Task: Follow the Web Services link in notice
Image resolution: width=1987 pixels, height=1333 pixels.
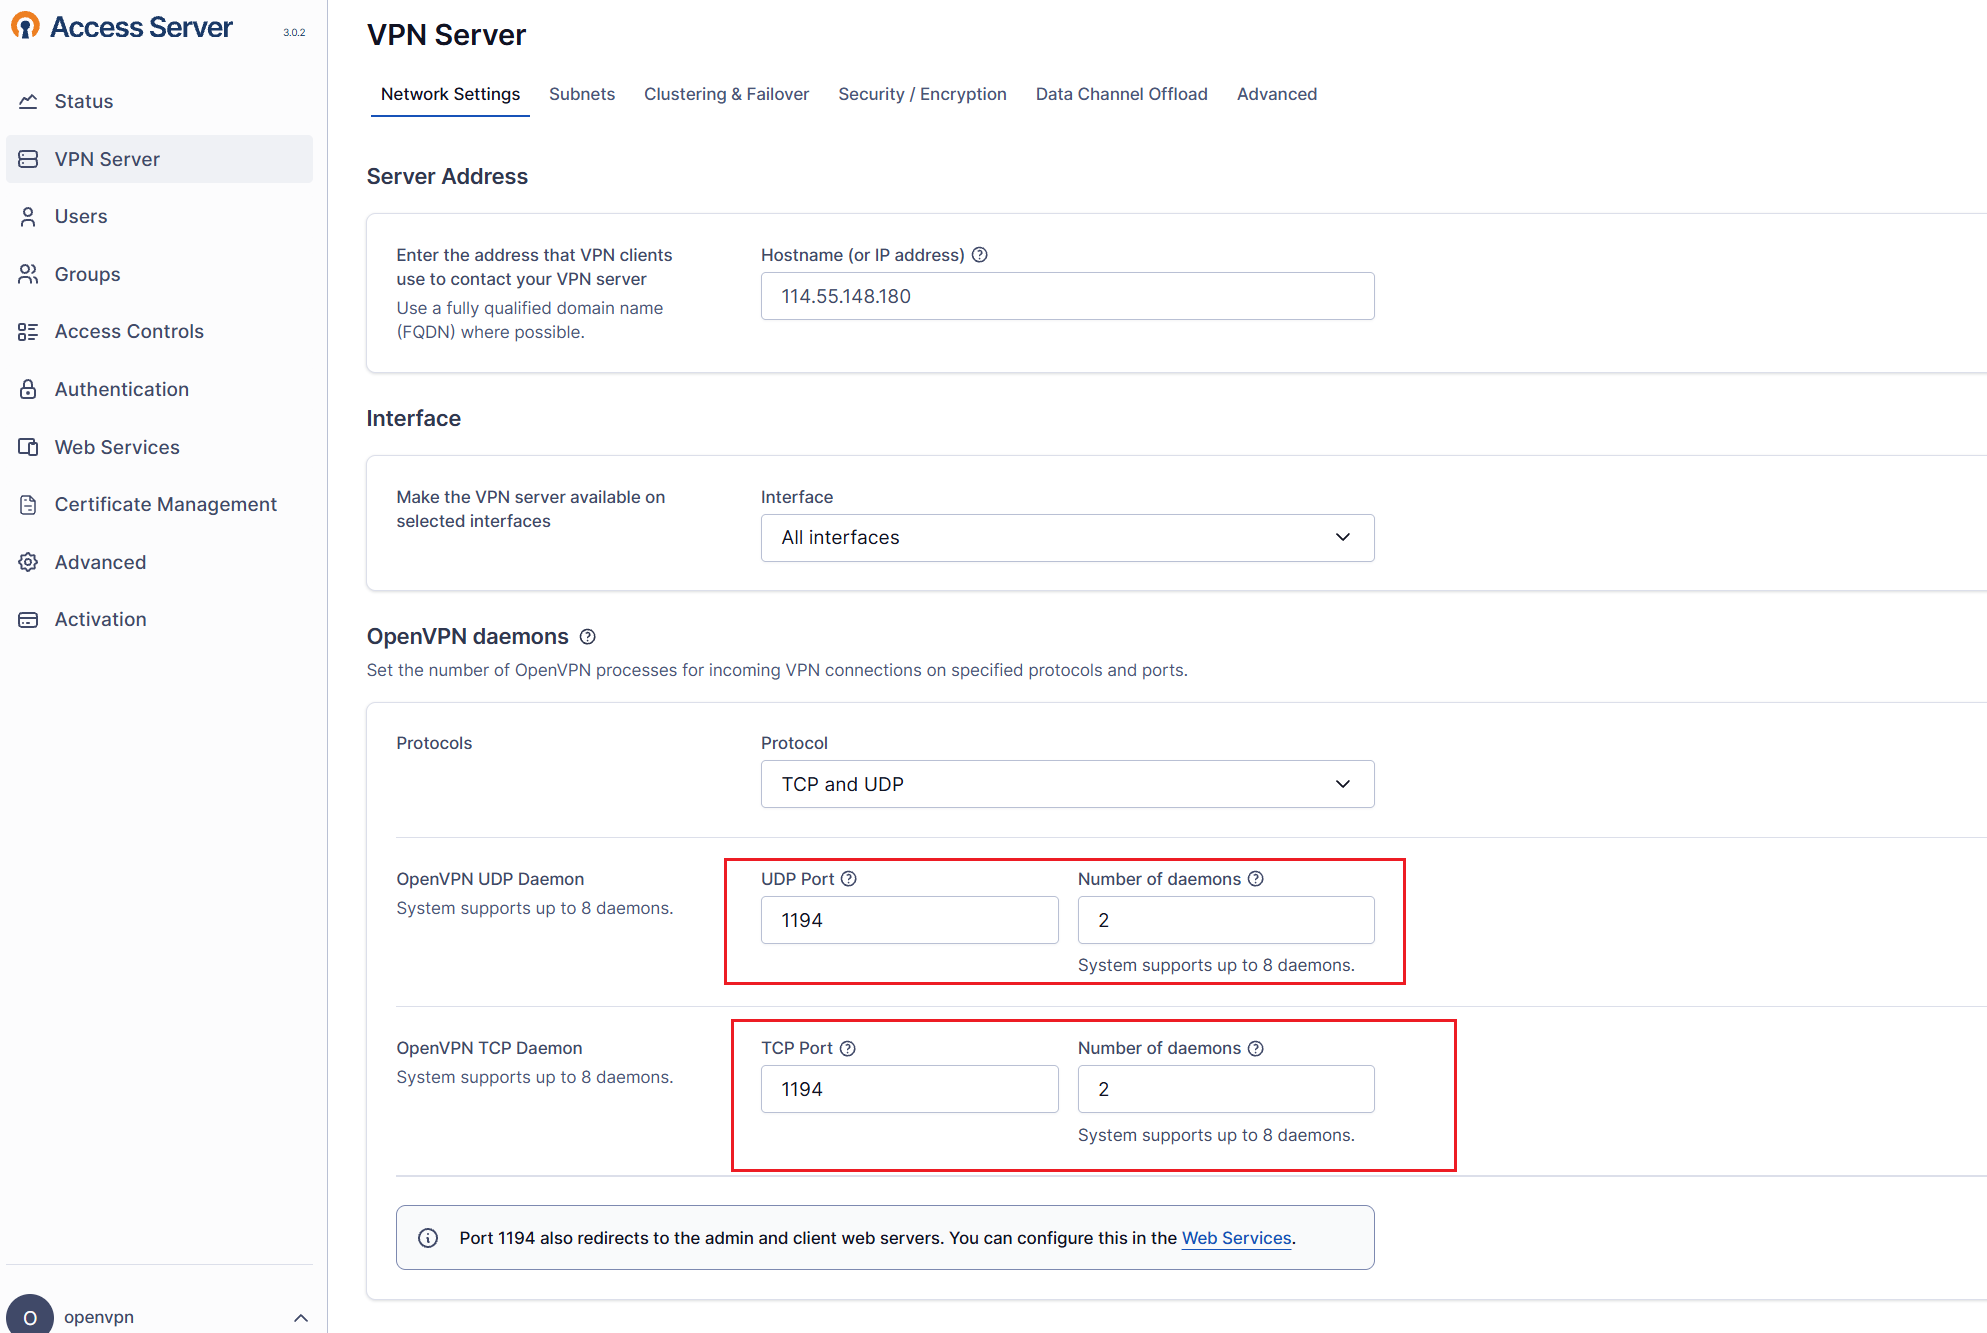Action: pyautogui.click(x=1236, y=1238)
